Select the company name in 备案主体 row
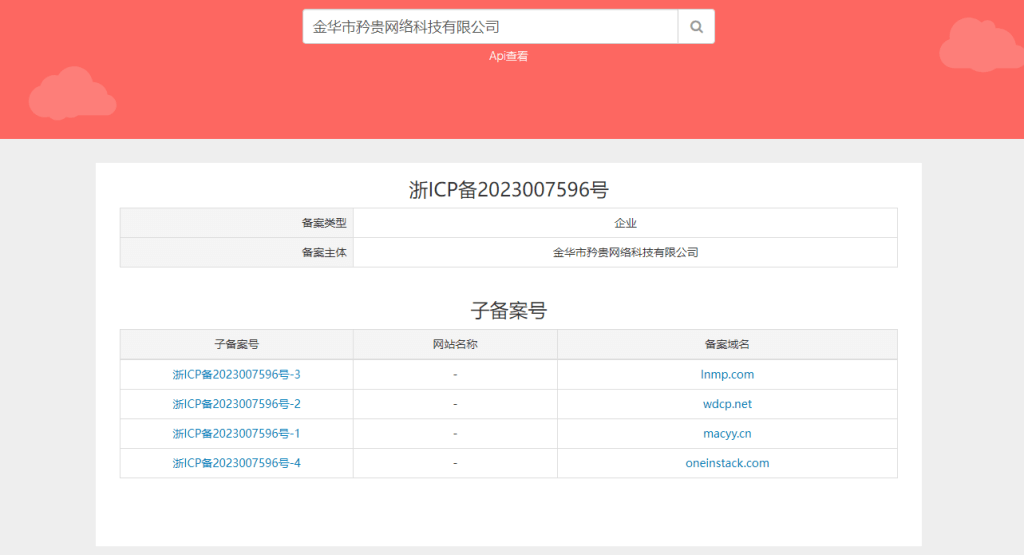The image size is (1024, 555). [625, 252]
